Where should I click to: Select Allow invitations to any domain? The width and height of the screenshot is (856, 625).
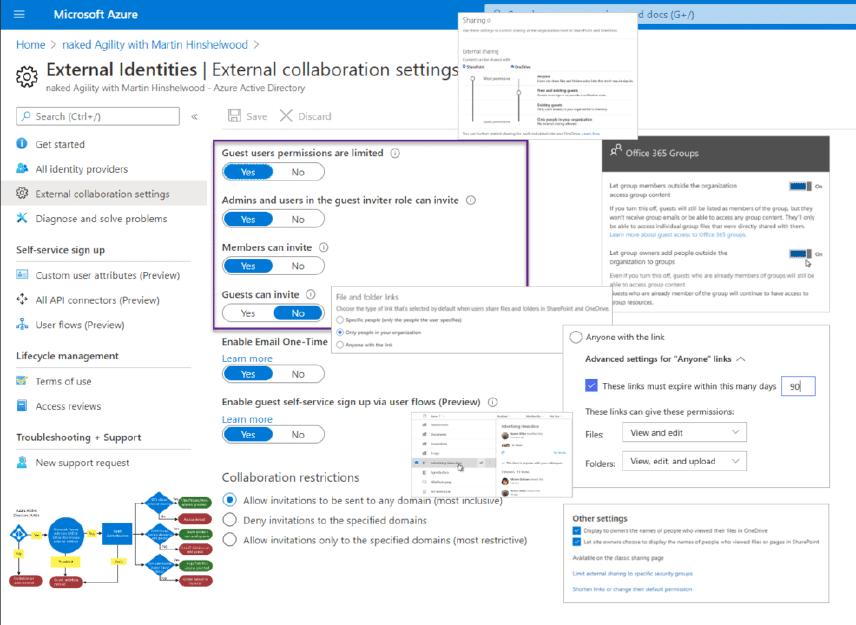pos(230,500)
